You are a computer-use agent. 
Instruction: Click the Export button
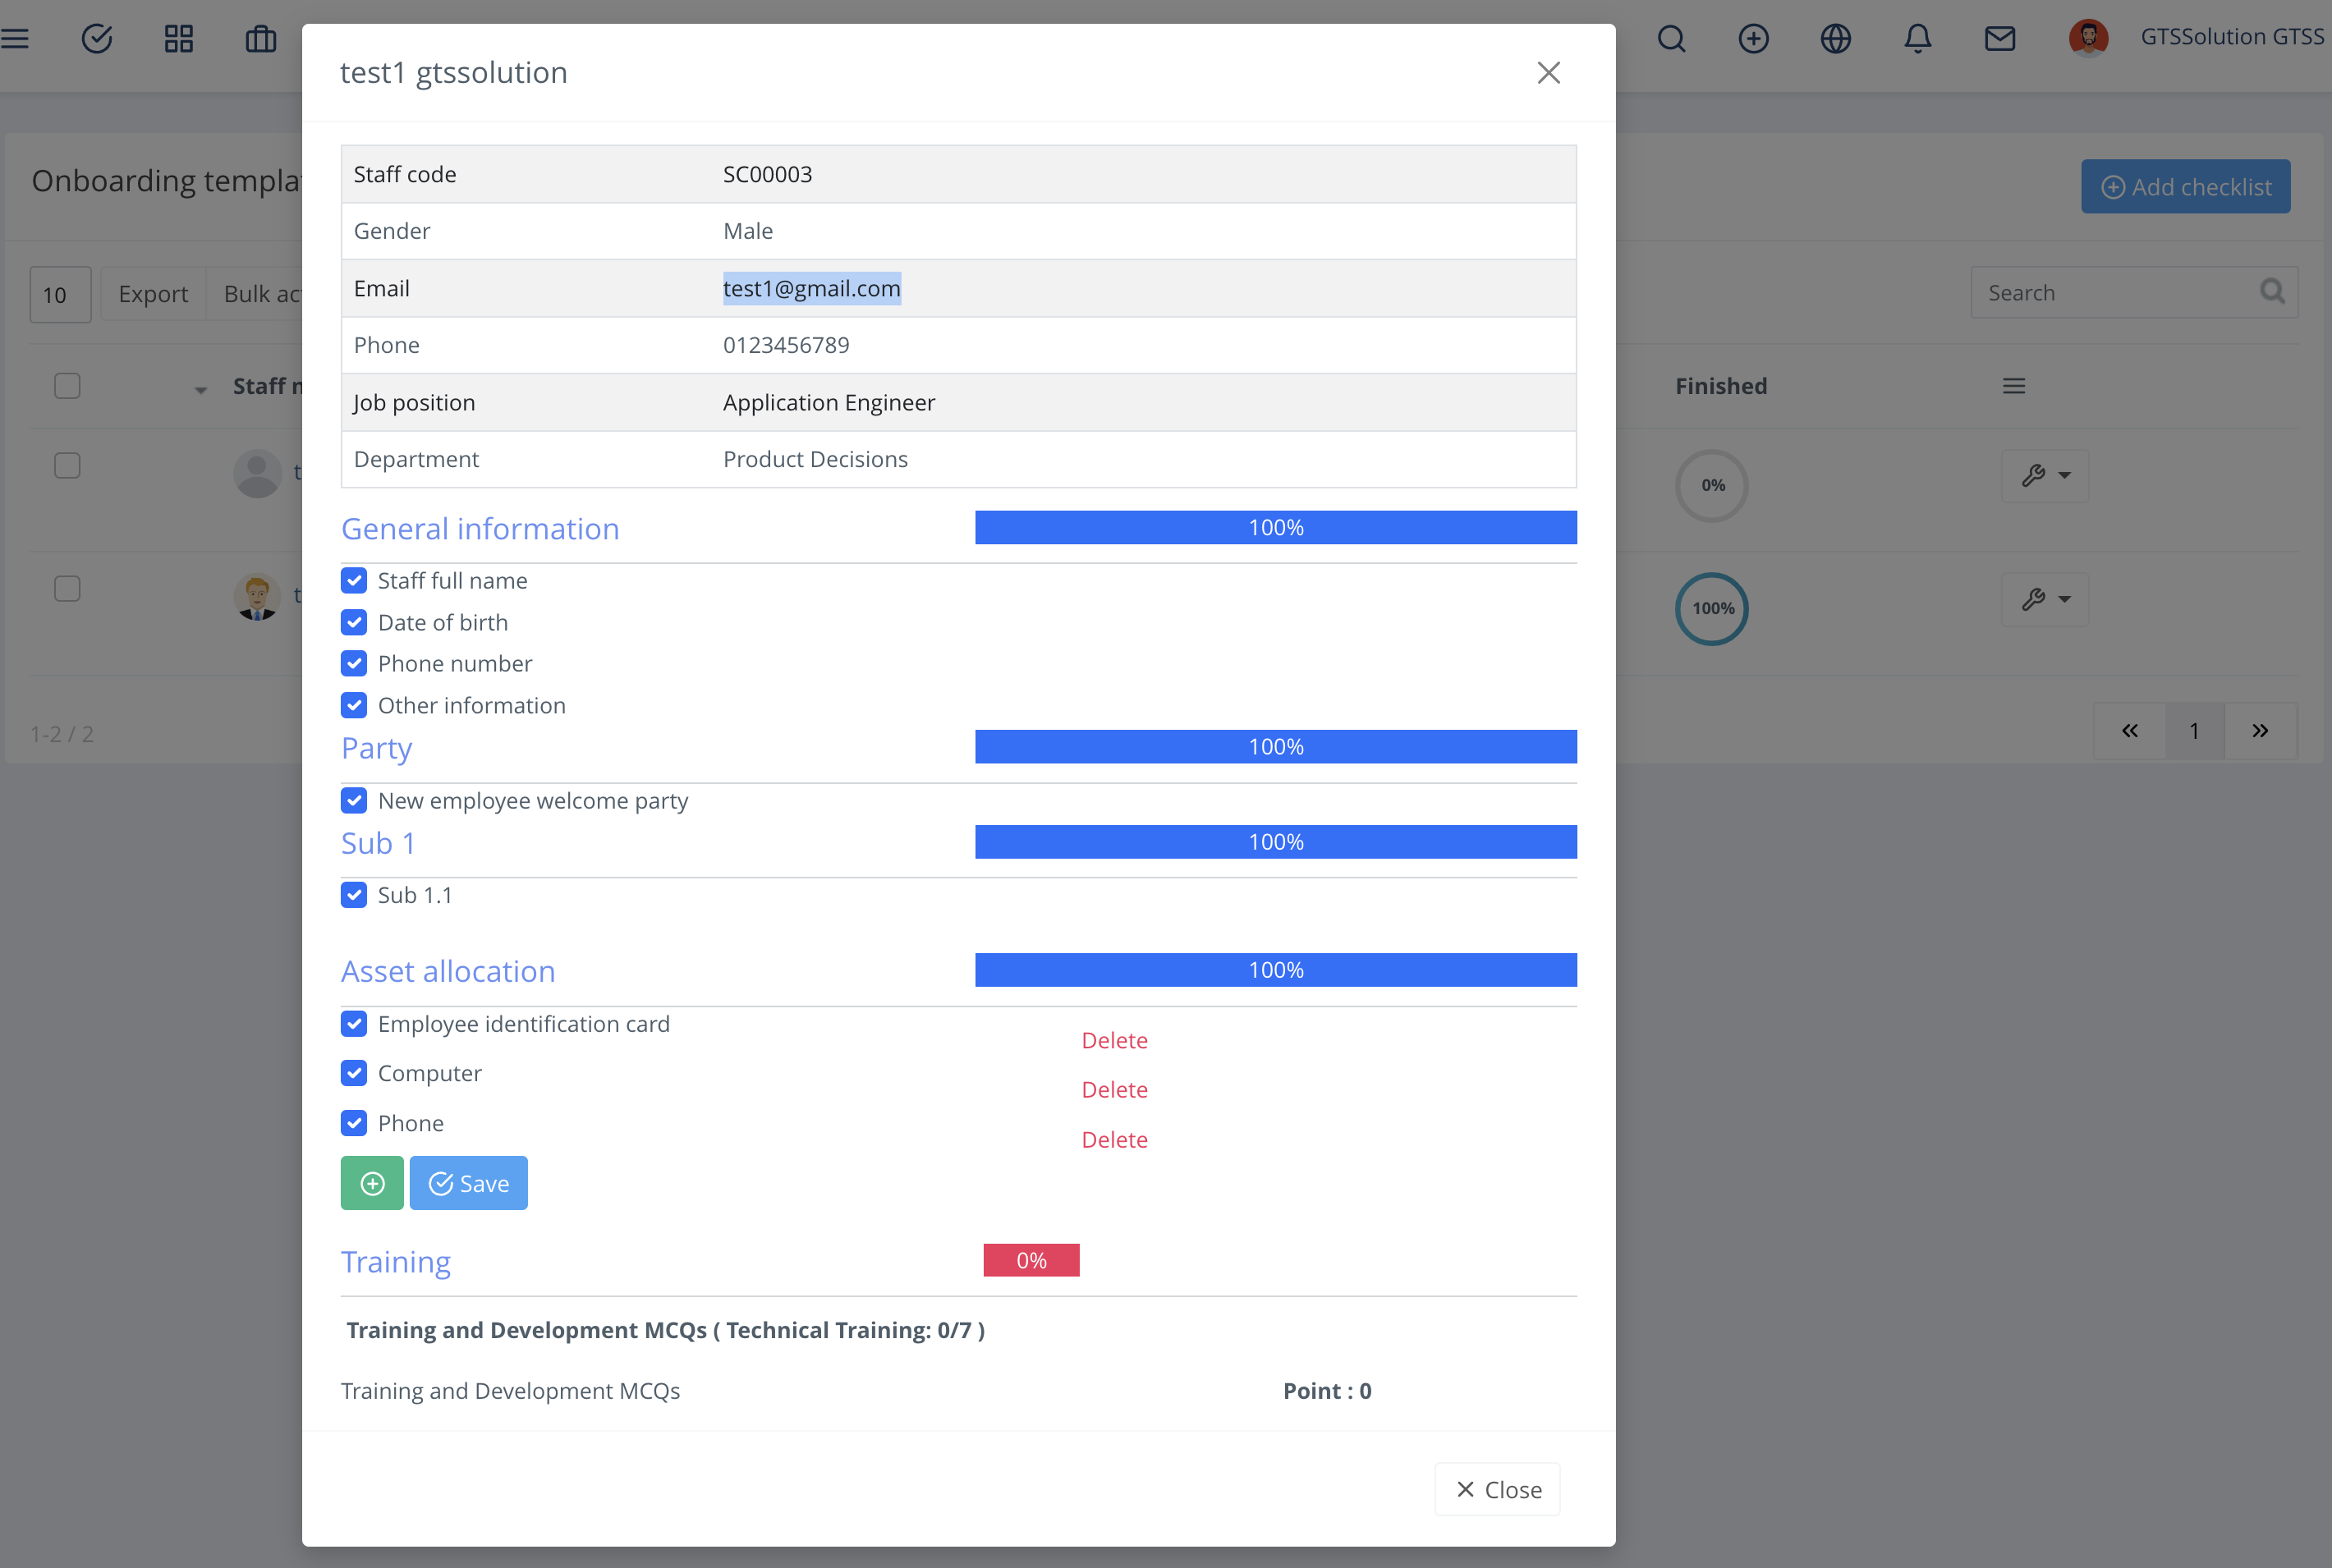pos(153,294)
